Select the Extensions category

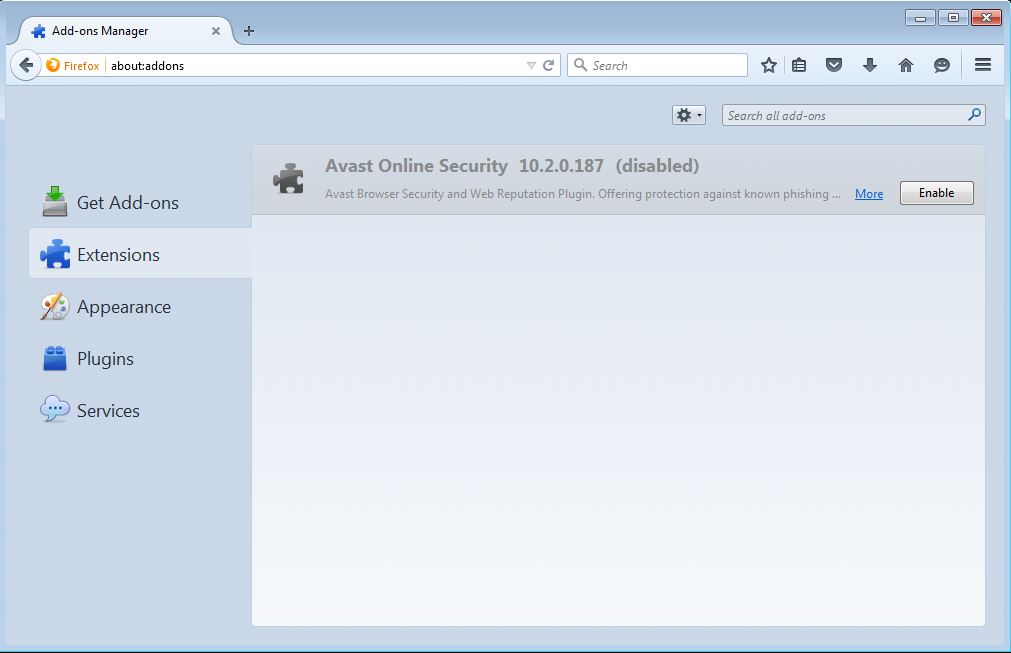pos(140,254)
